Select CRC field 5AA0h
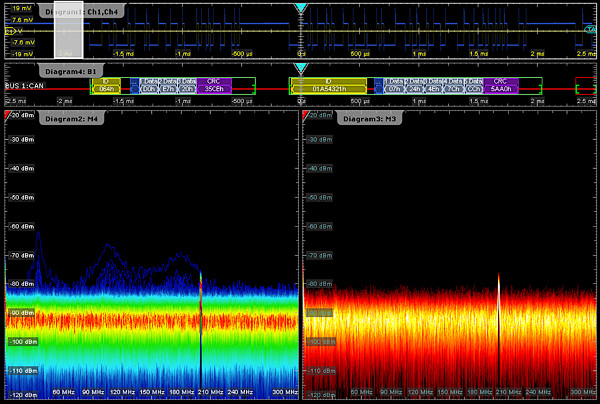This screenshot has height=404, width=600. pyautogui.click(x=501, y=86)
